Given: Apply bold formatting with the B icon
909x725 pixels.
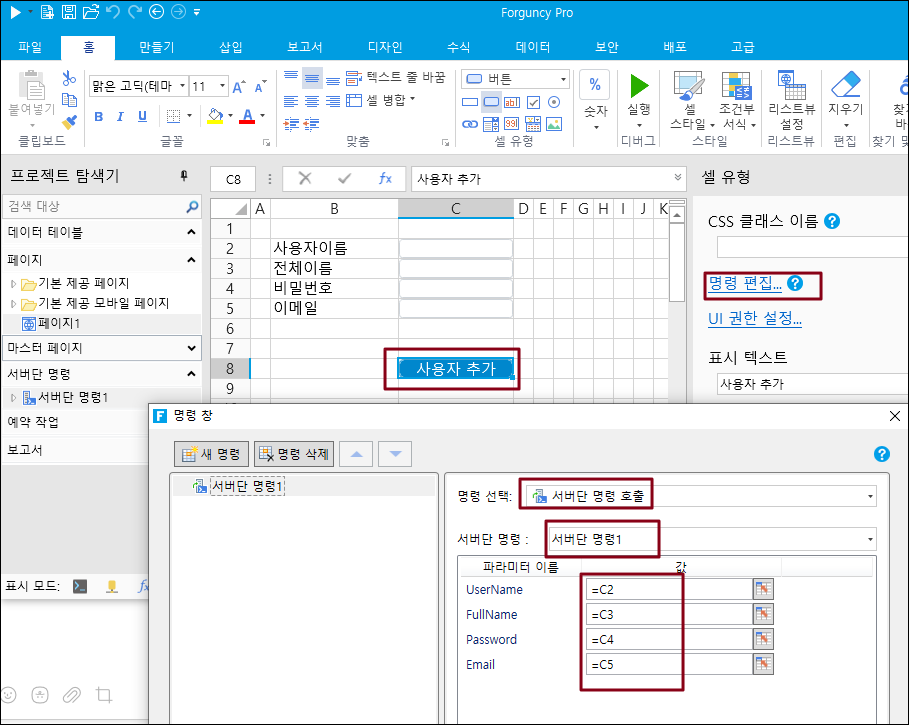Looking at the screenshot, I should tap(99, 116).
